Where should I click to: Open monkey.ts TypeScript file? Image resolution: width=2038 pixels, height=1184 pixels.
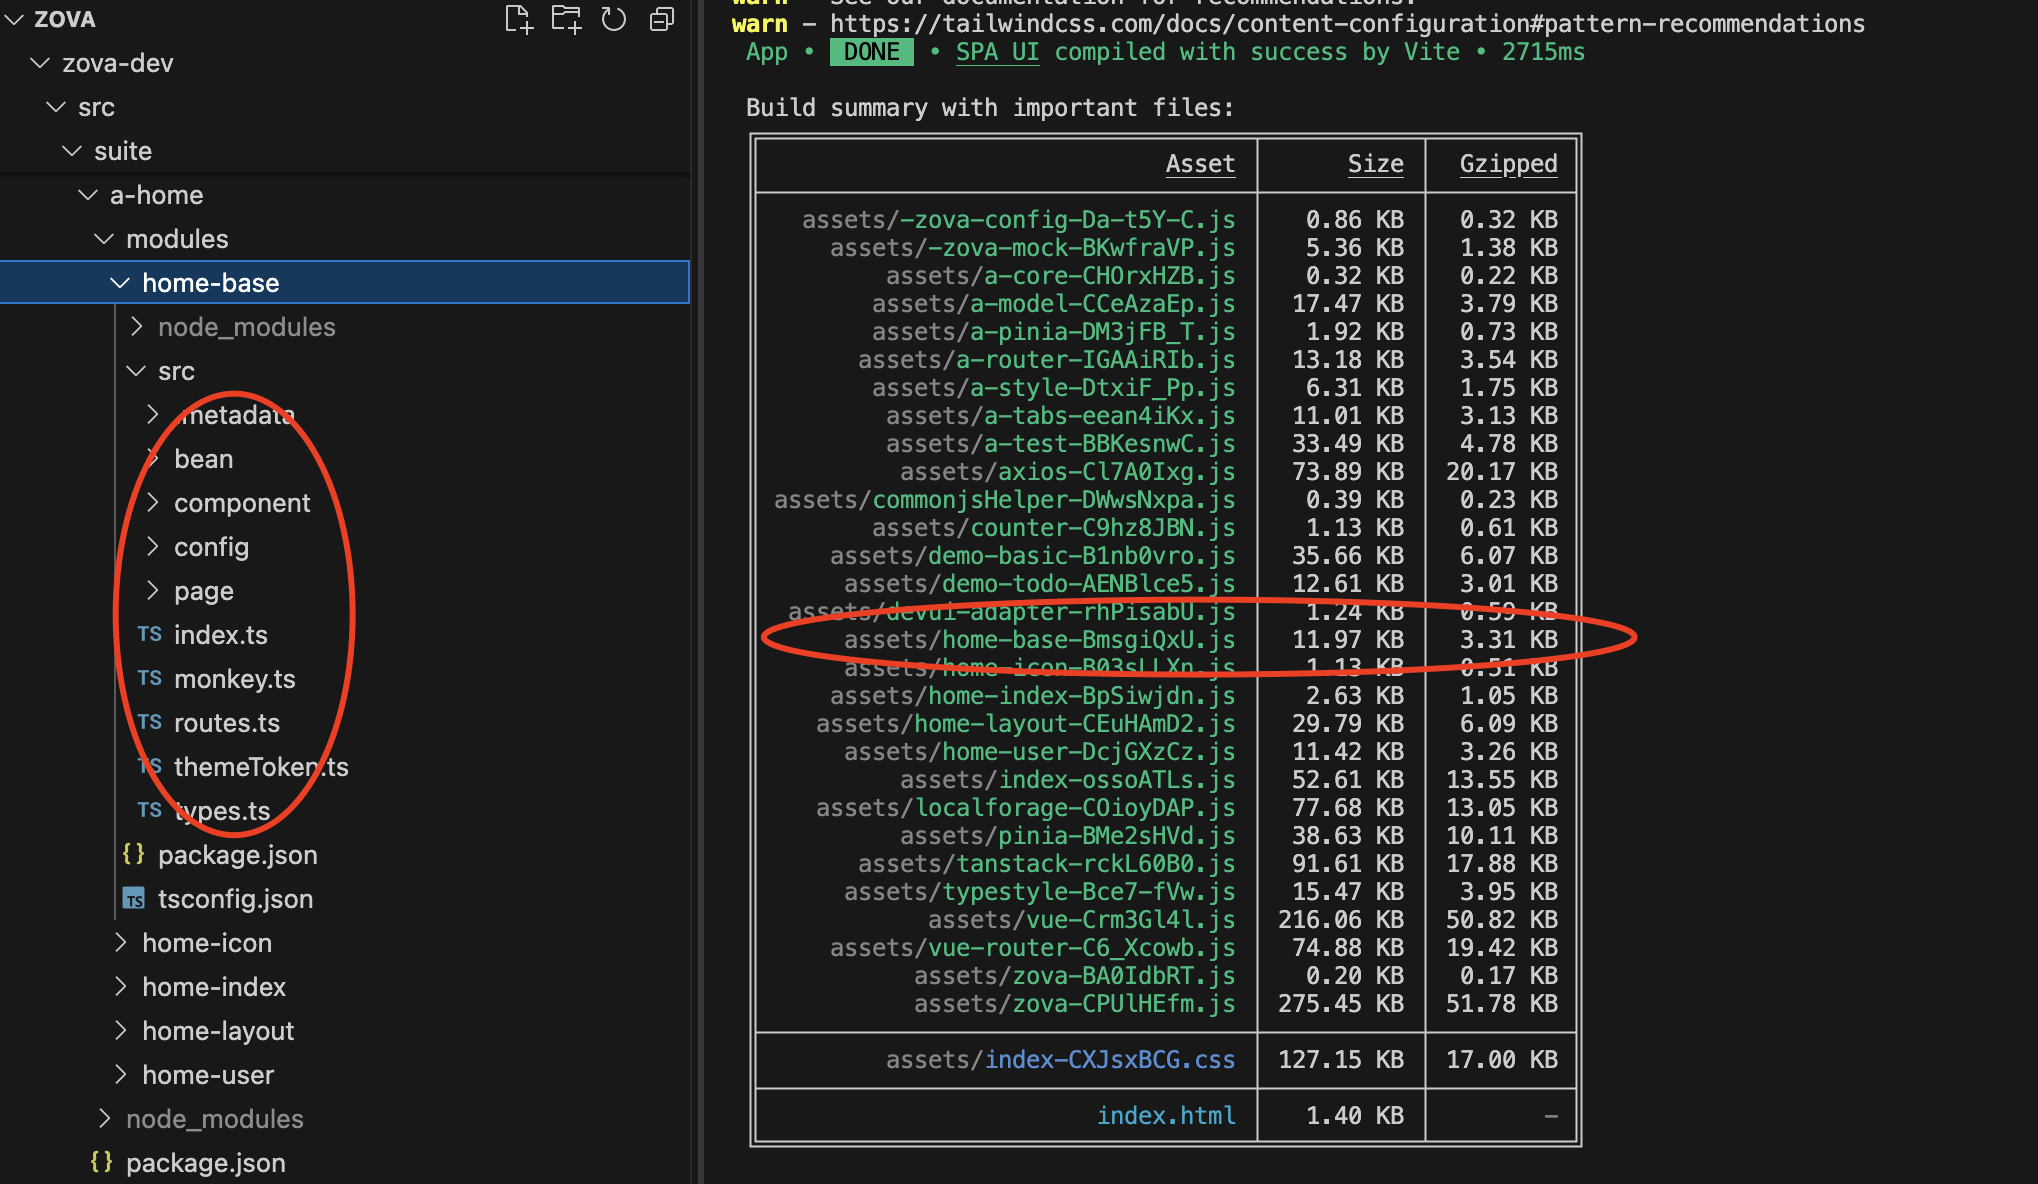pyautogui.click(x=234, y=679)
